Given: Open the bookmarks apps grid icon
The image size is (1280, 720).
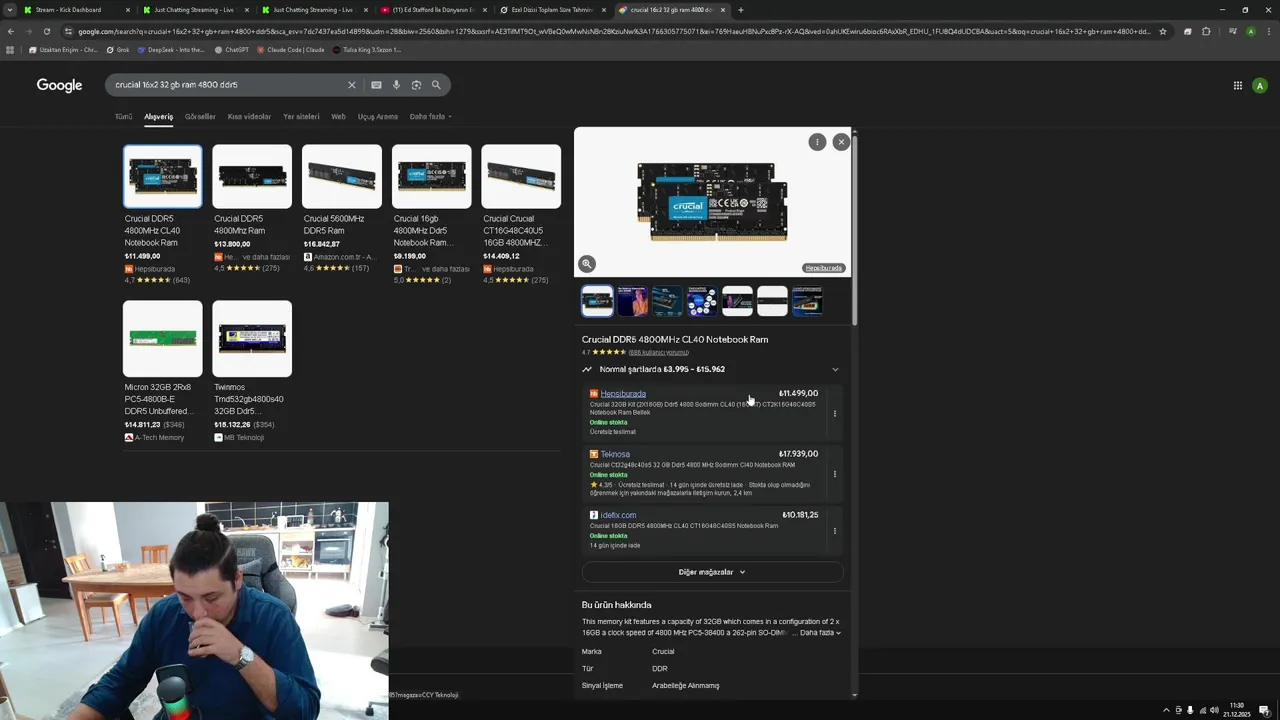Looking at the screenshot, I should tap(11, 49).
